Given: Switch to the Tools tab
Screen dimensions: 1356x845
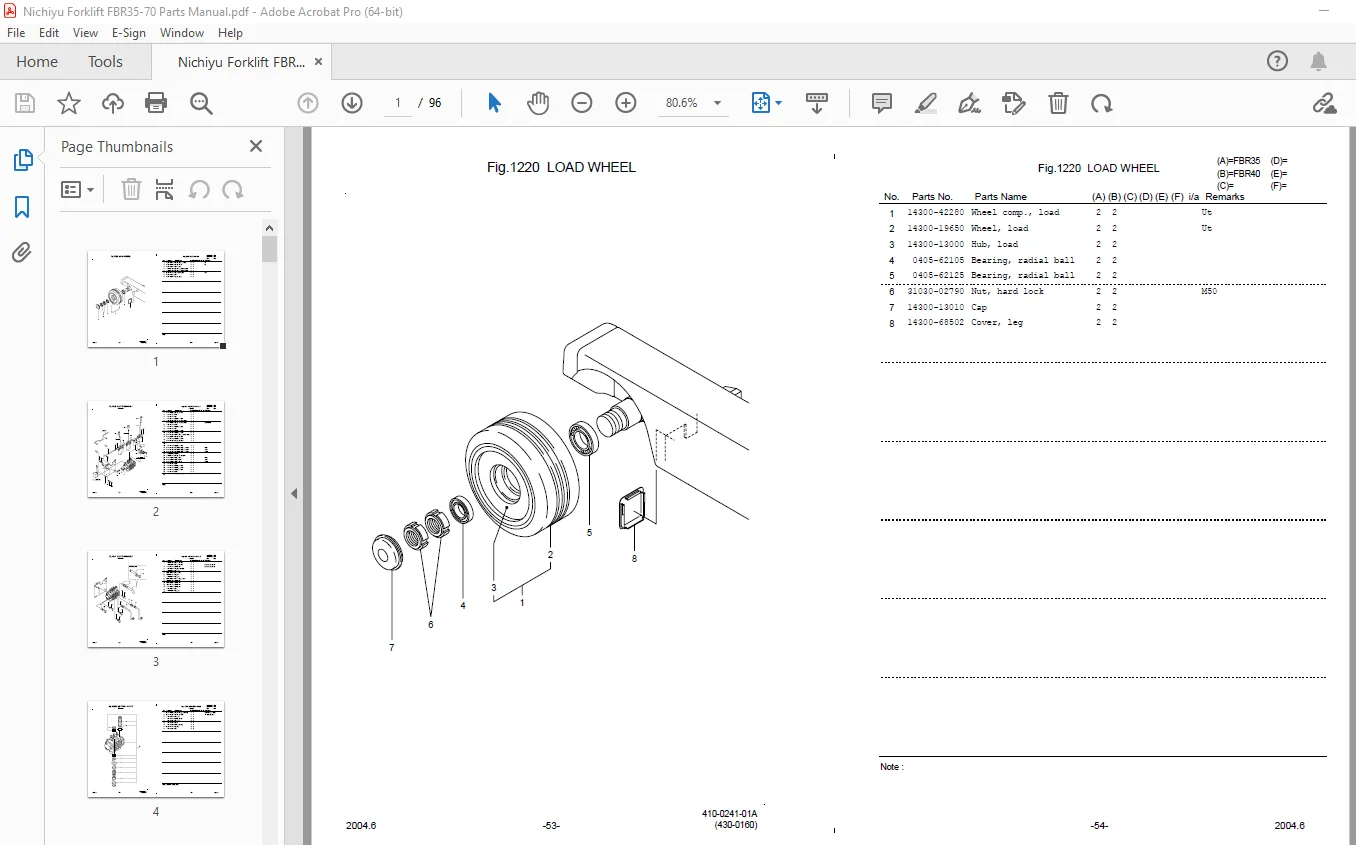Looking at the screenshot, I should pyautogui.click(x=105, y=62).
